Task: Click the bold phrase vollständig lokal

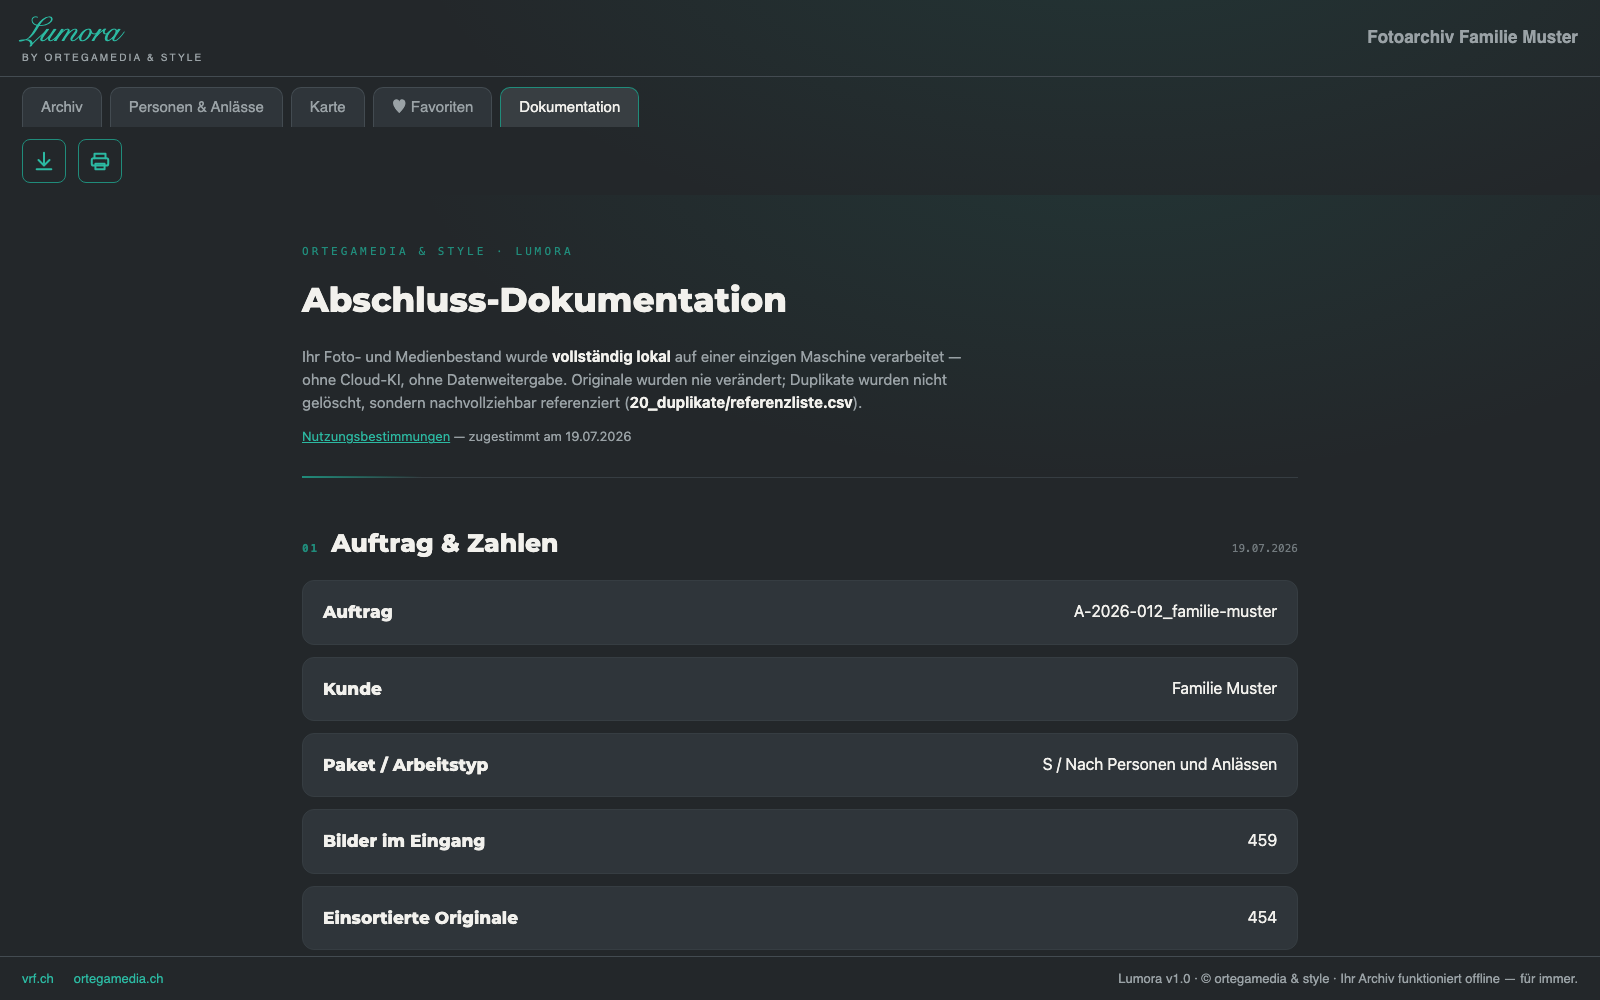Action: pos(611,357)
